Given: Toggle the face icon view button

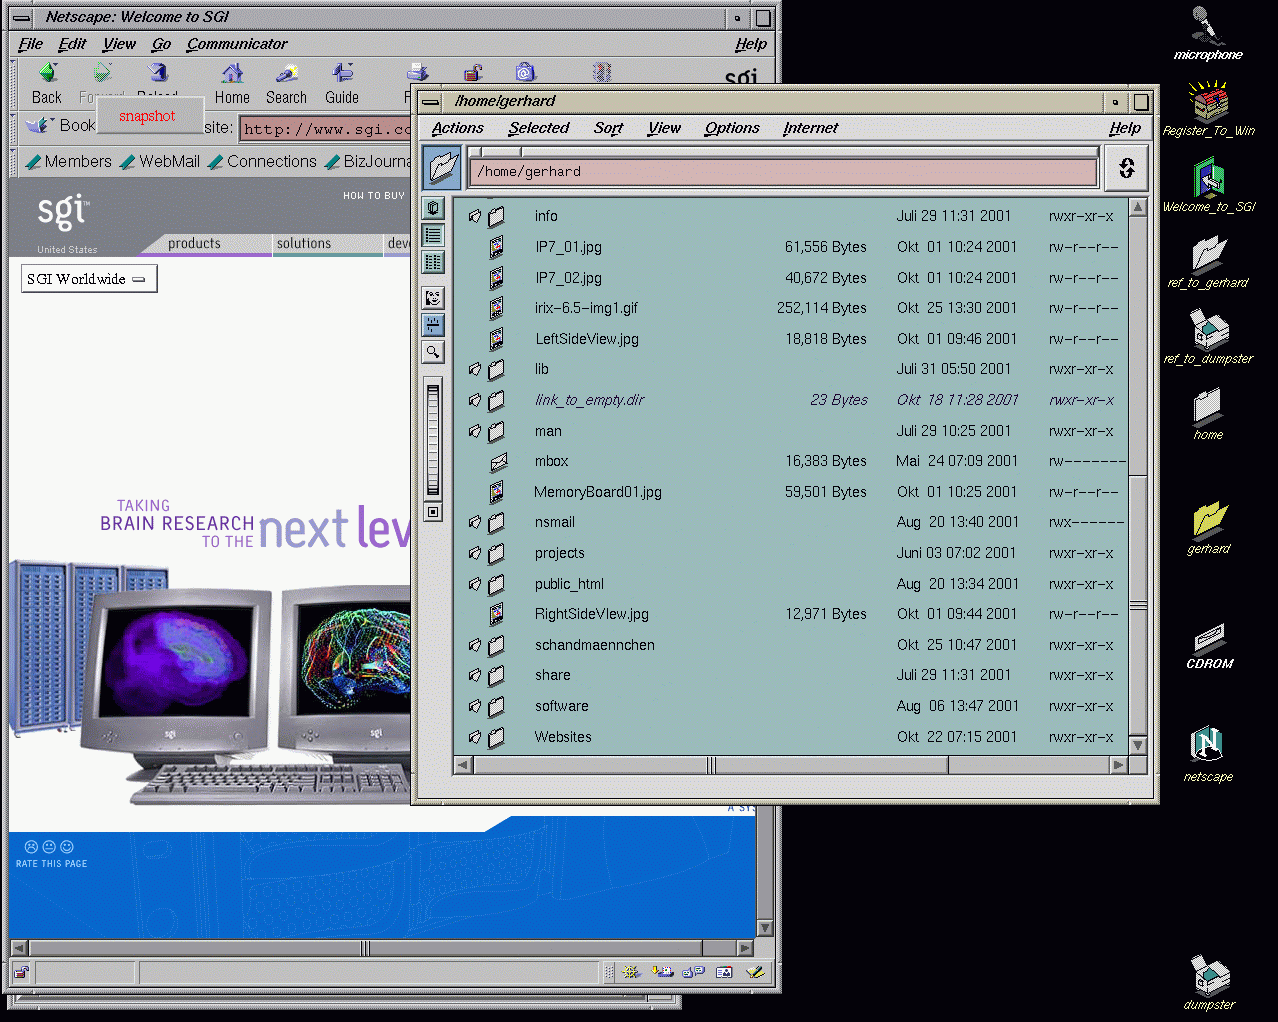Looking at the screenshot, I should point(433,298).
